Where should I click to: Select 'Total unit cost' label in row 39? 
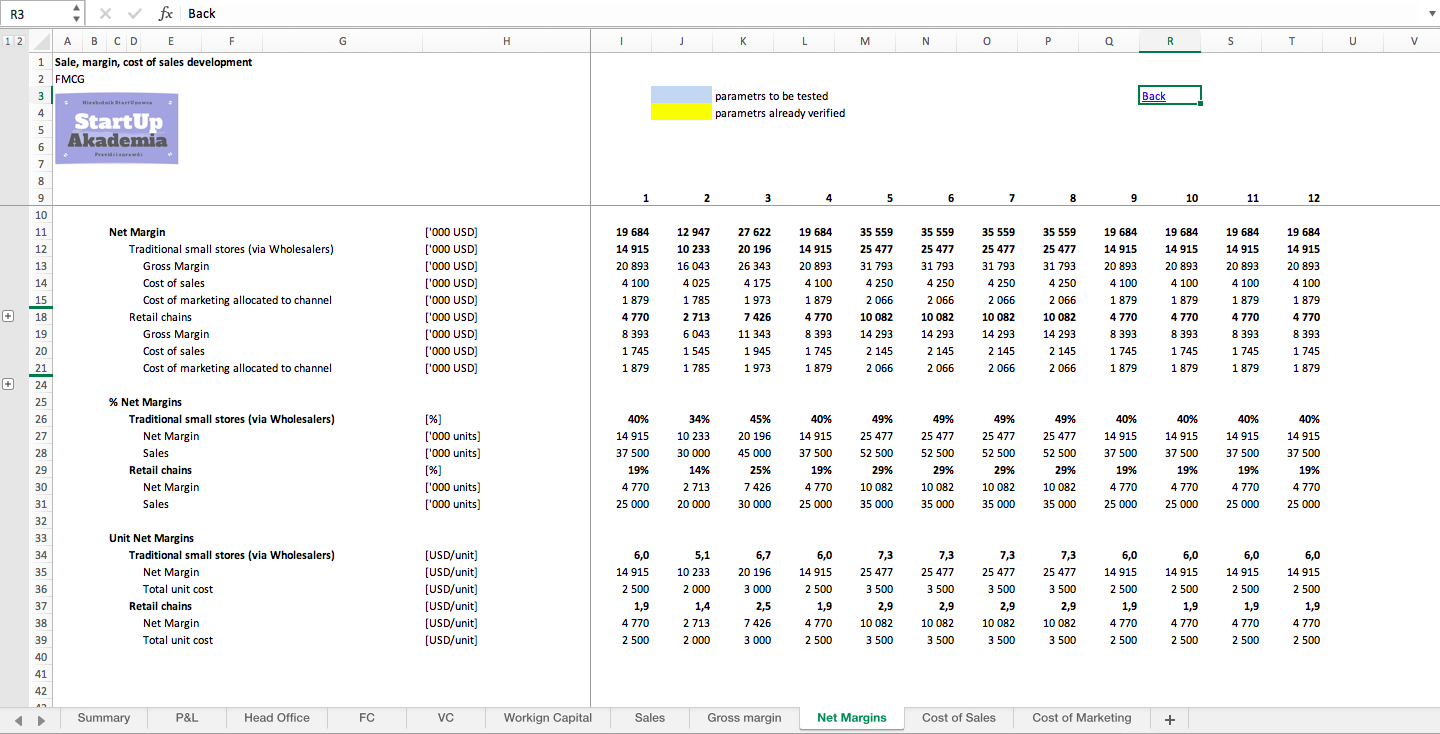point(178,640)
